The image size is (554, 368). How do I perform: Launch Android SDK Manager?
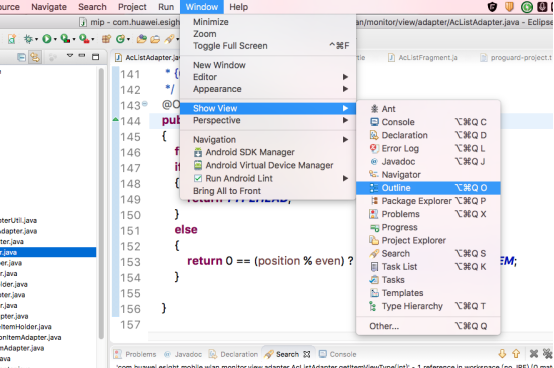click(x=268, y=152)
